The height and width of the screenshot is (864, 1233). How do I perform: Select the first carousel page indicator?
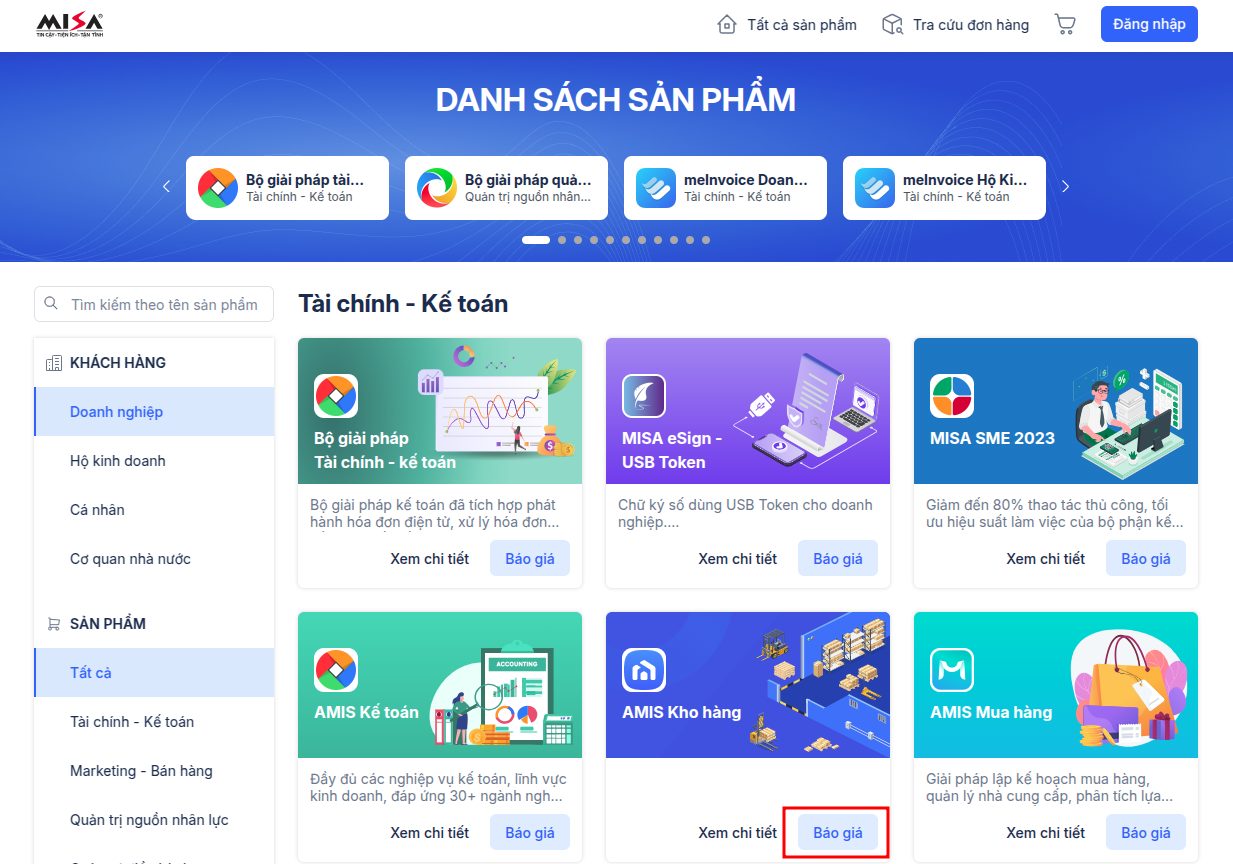pyautogui.click(x=536, y=240)
